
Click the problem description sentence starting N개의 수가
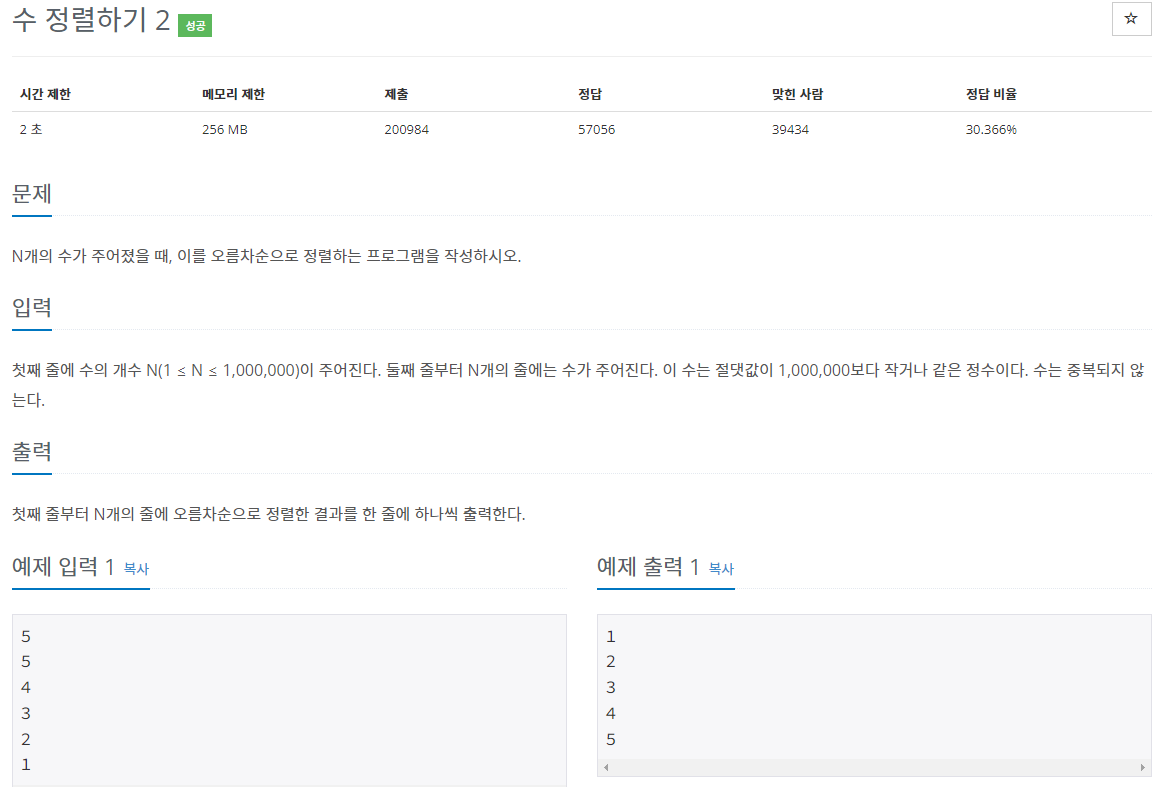[x=267, y=256]
